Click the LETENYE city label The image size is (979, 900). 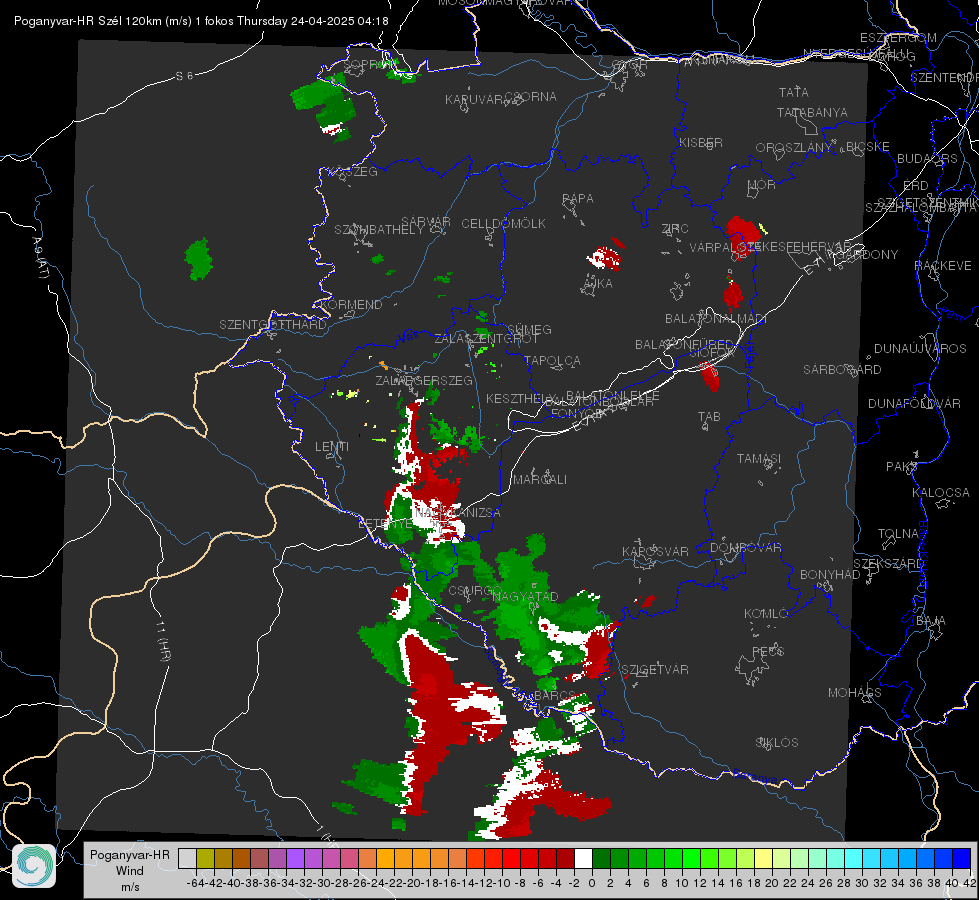[x=385, y=524]
